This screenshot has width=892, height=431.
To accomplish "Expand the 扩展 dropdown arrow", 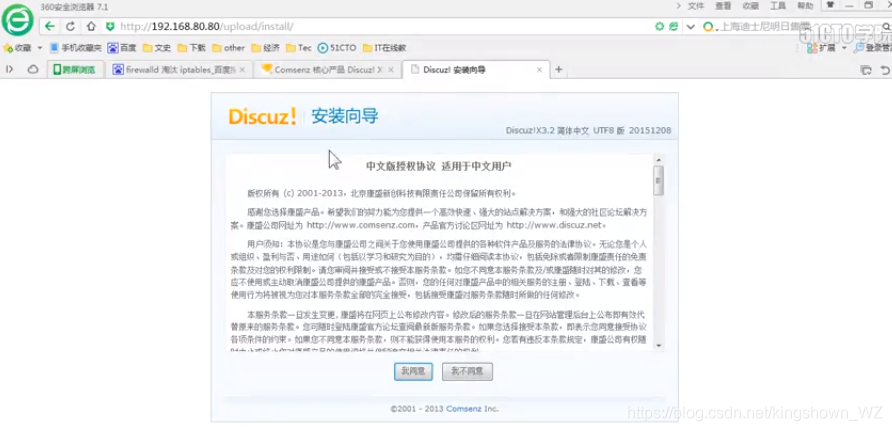I will click(844, 48).
